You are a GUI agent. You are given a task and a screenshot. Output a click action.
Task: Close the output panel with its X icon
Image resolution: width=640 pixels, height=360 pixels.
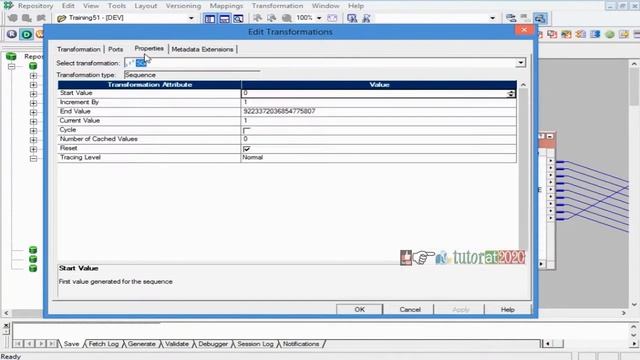coord(6,326)
